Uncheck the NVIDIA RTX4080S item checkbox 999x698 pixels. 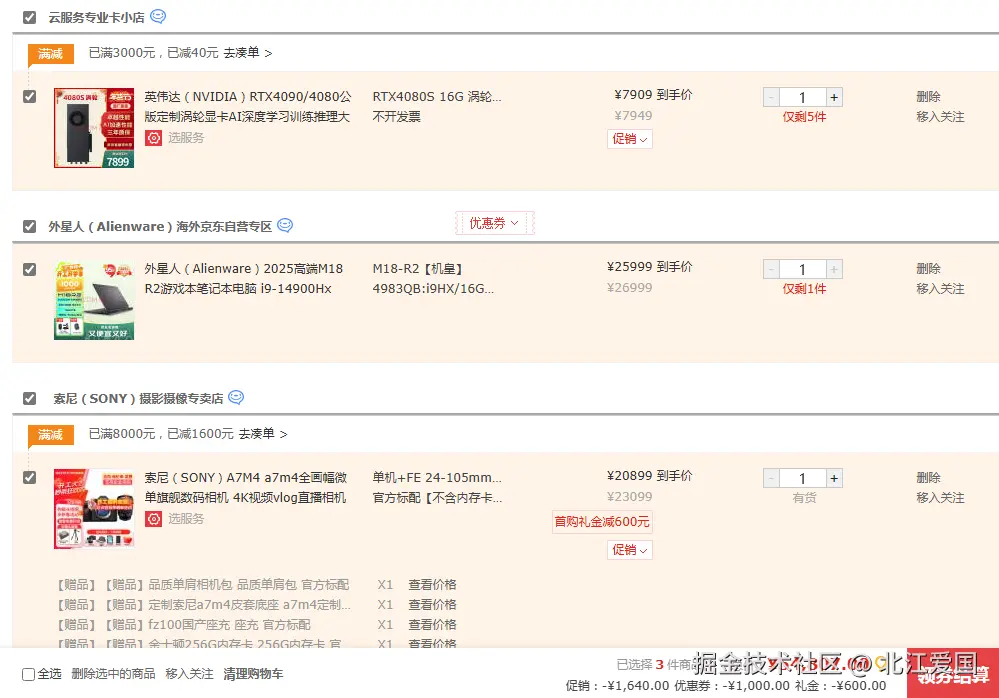tap(29, 97)
